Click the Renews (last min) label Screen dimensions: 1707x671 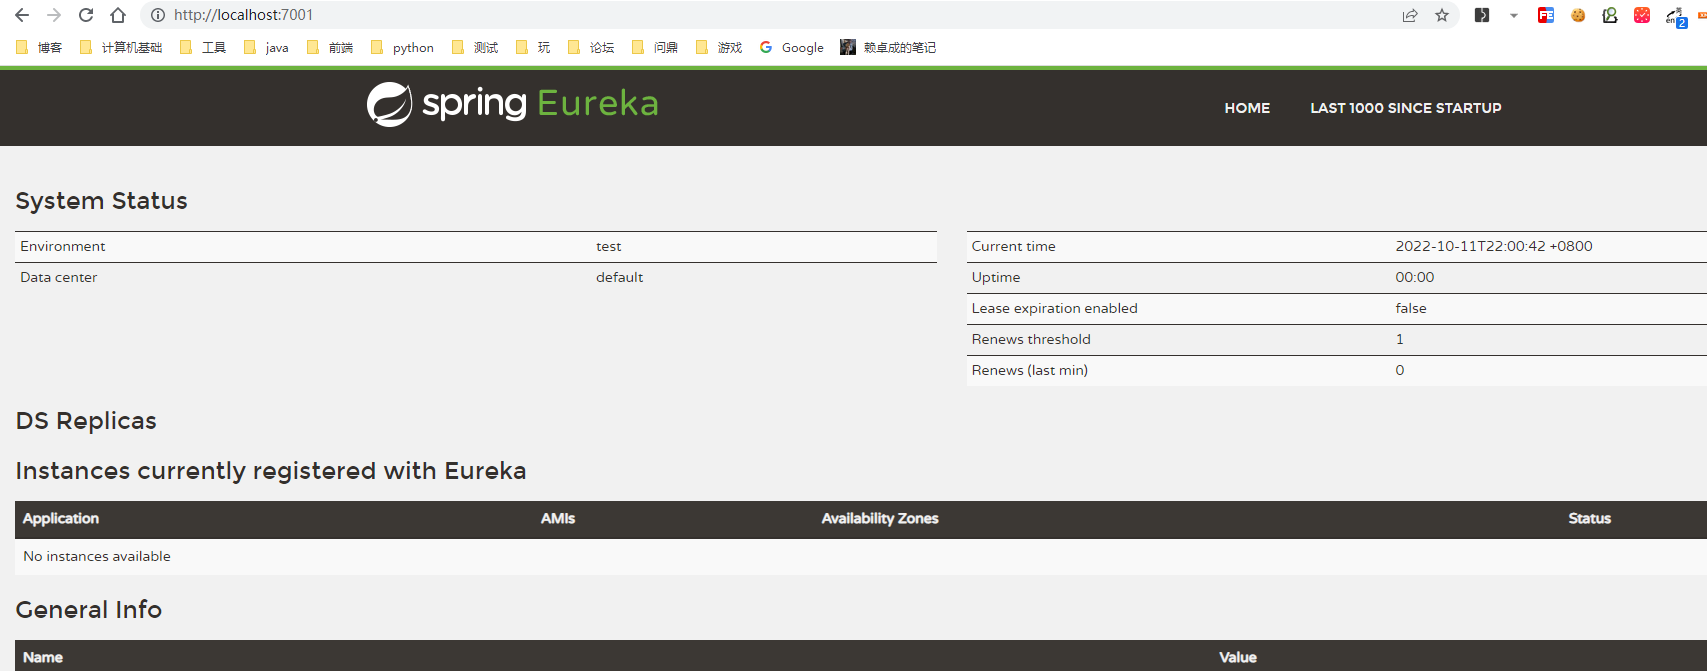point(1030,370)
